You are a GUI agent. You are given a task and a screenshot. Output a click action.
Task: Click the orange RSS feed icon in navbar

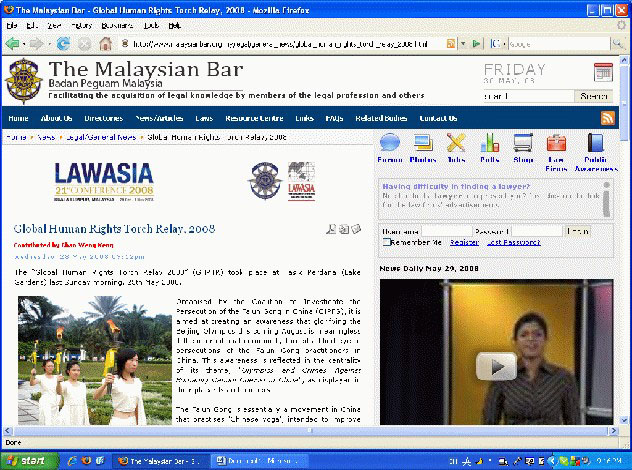click(x=607, y=118)
